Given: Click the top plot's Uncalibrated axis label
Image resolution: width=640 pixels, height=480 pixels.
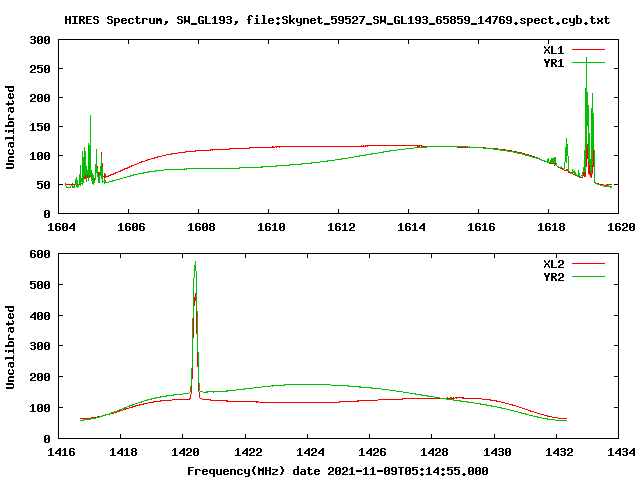Looking at the screenshot, I should (10, 127).
